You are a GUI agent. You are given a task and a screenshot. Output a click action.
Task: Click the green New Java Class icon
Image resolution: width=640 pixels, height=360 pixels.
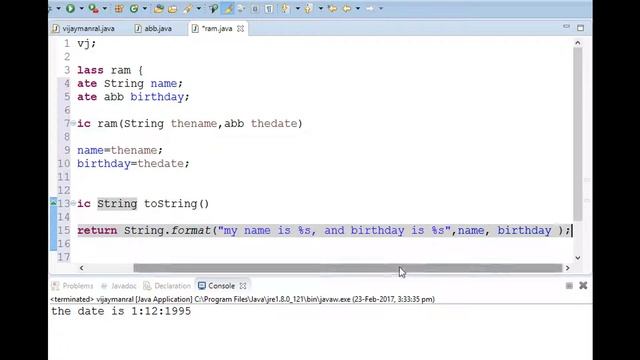[x=134, y=8]
